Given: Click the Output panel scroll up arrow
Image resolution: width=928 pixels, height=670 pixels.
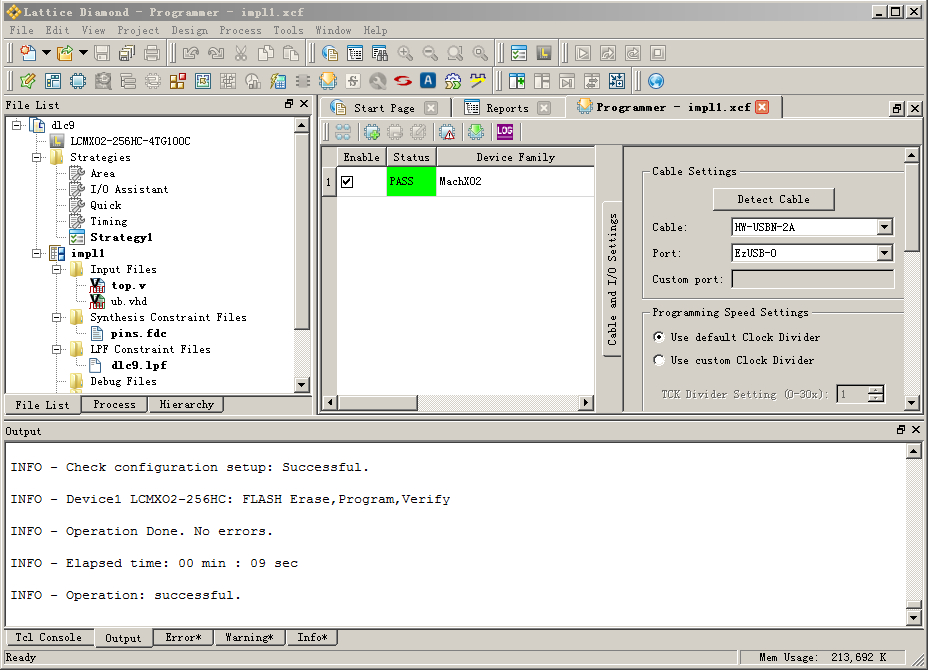Looking at the screenshot, I should (x=913, y=452).
